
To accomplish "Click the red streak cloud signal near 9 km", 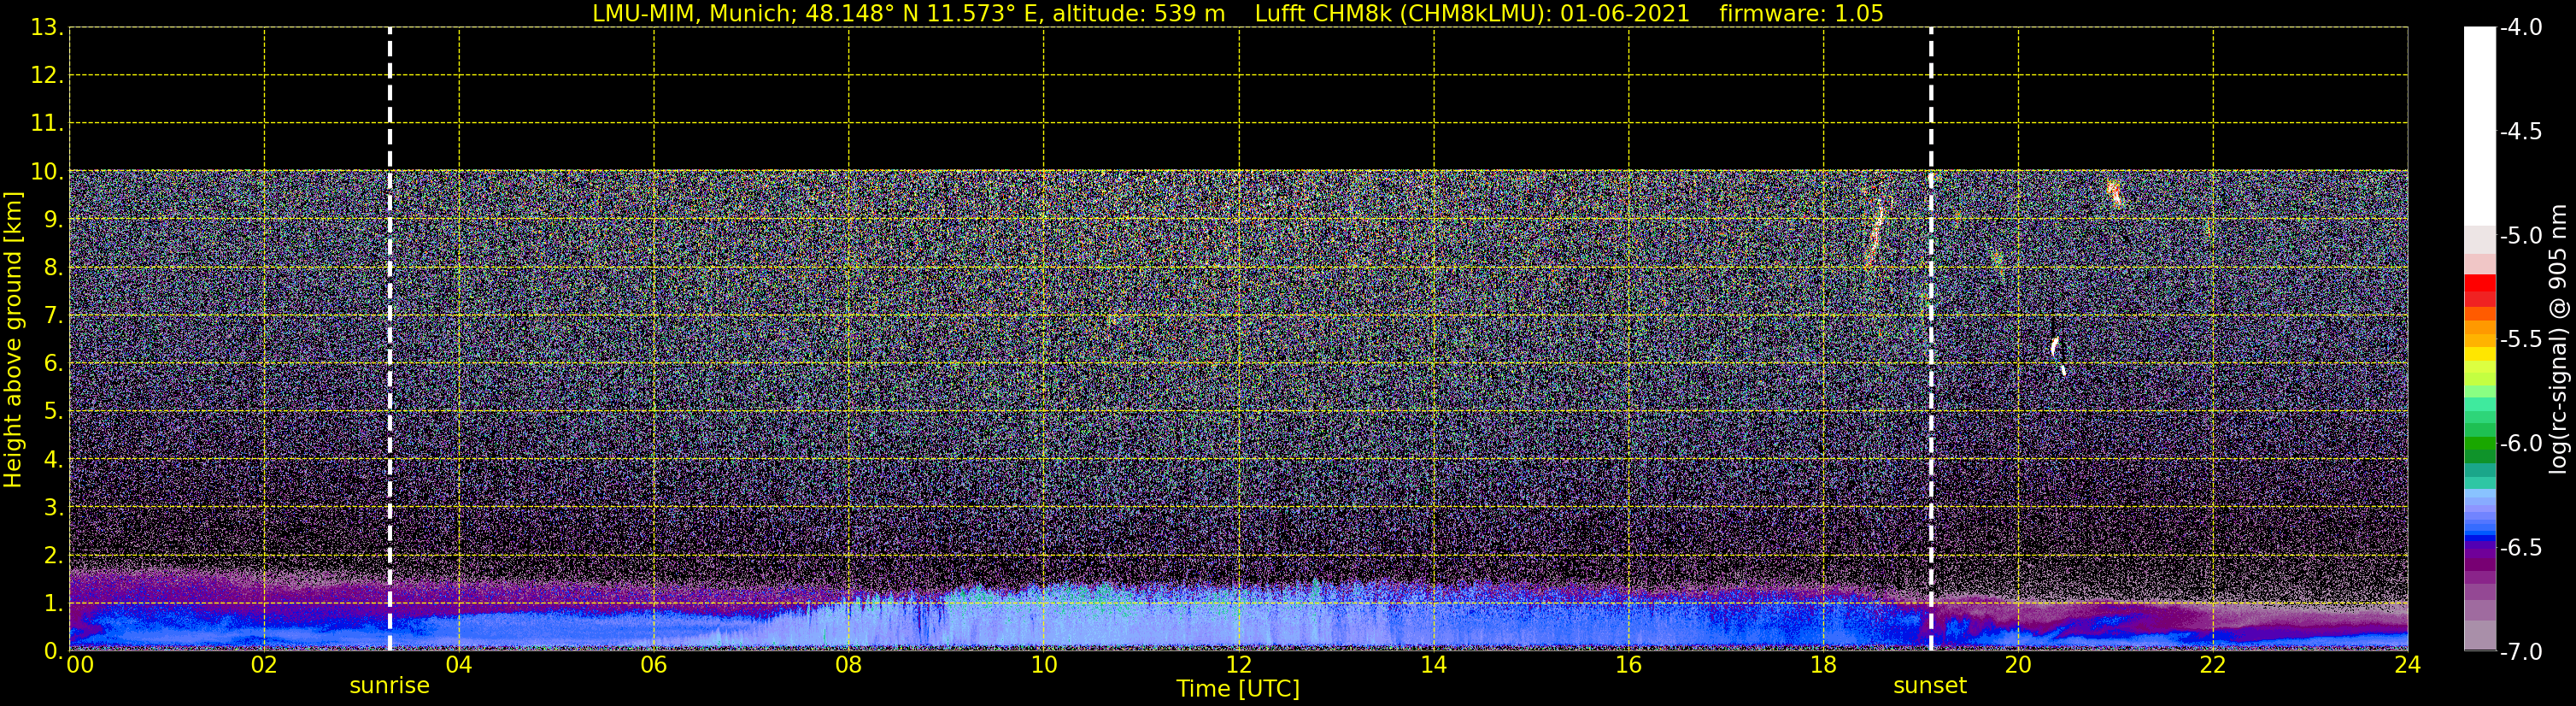I will coord(1876,232).
